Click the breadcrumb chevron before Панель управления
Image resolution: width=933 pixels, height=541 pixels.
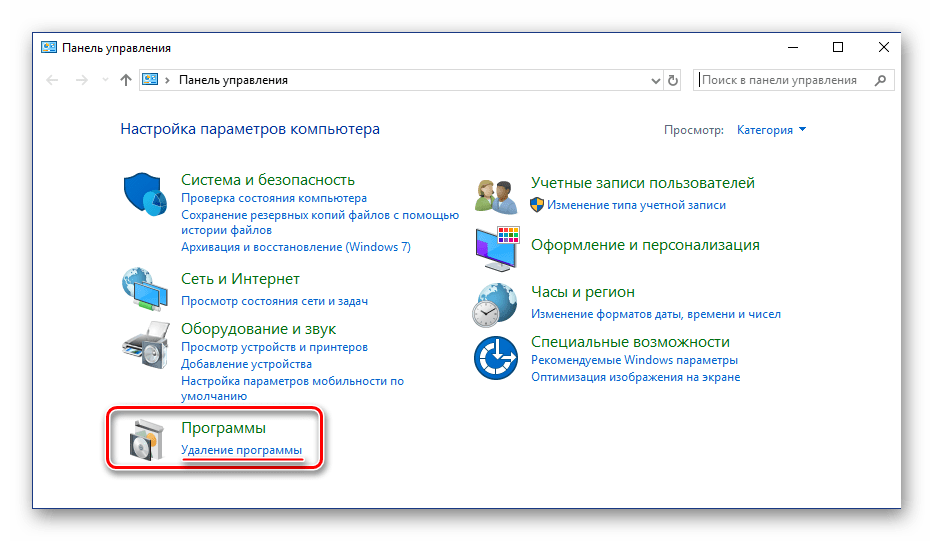coord(168,80)
